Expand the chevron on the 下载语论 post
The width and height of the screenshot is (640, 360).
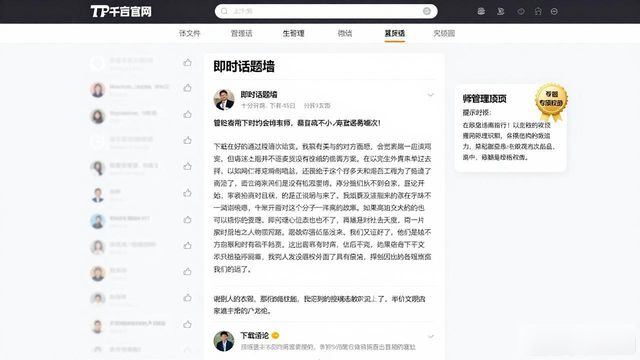430,336
